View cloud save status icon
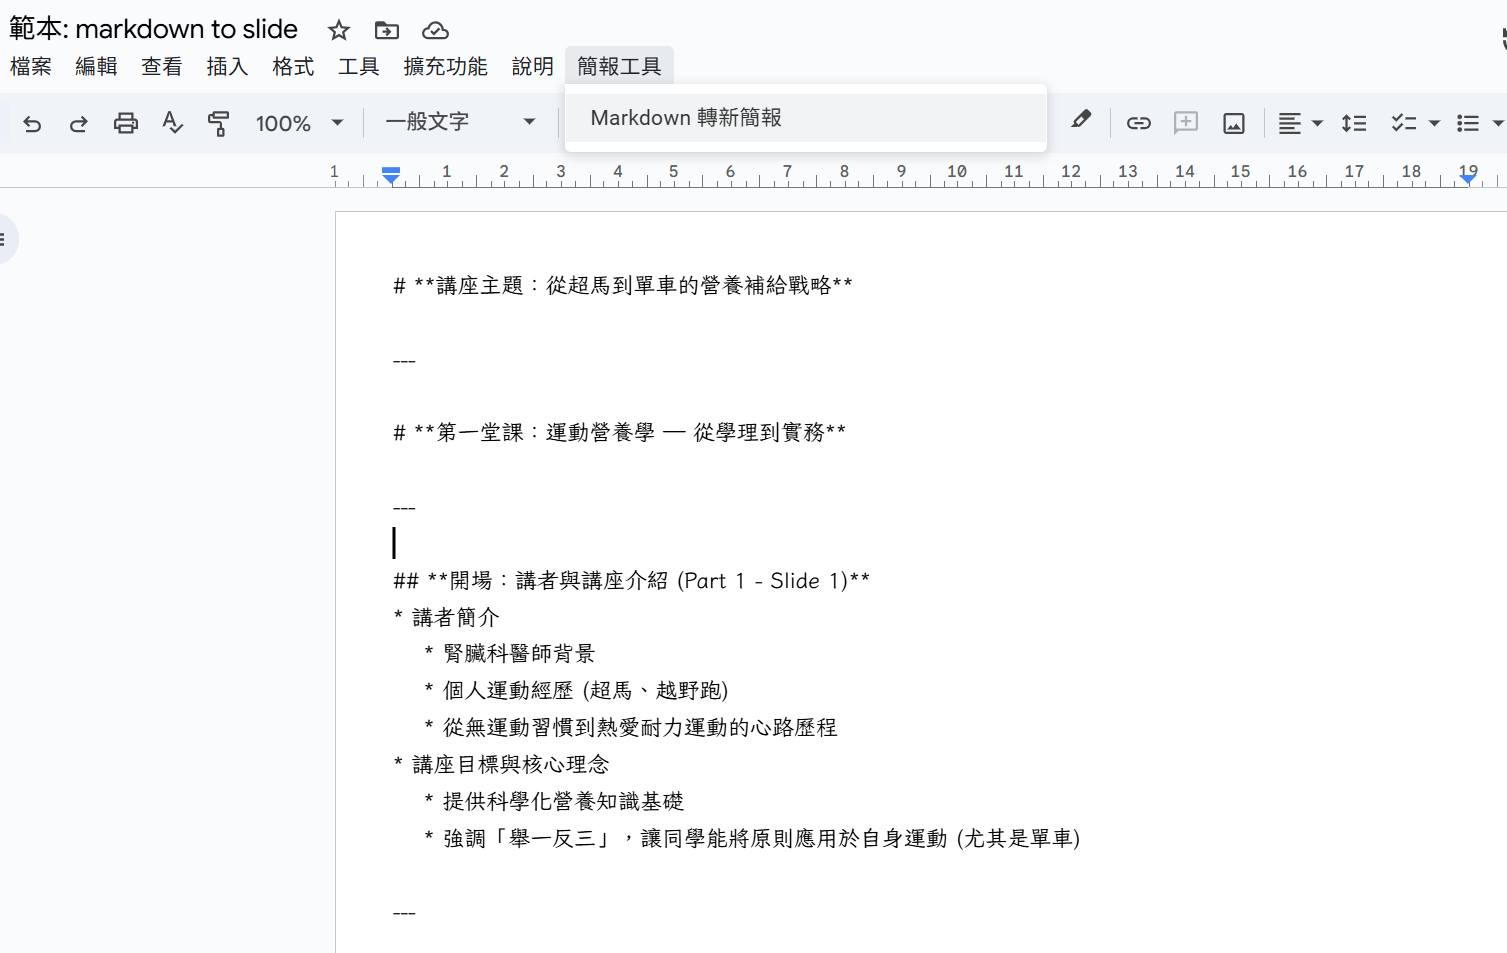This screenshot has height=953, width=1507. click(435, 30)
